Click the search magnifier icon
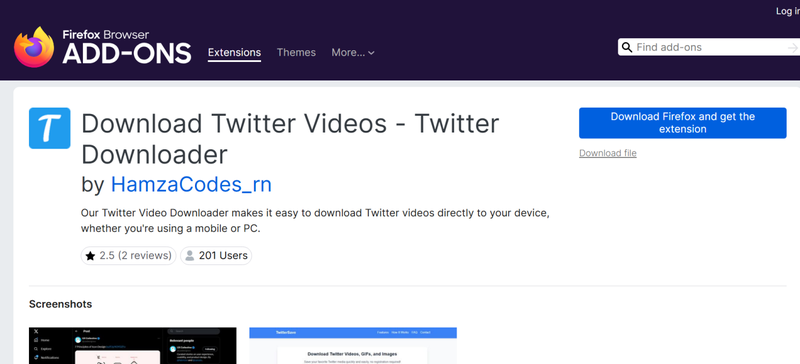 point(627,47)
